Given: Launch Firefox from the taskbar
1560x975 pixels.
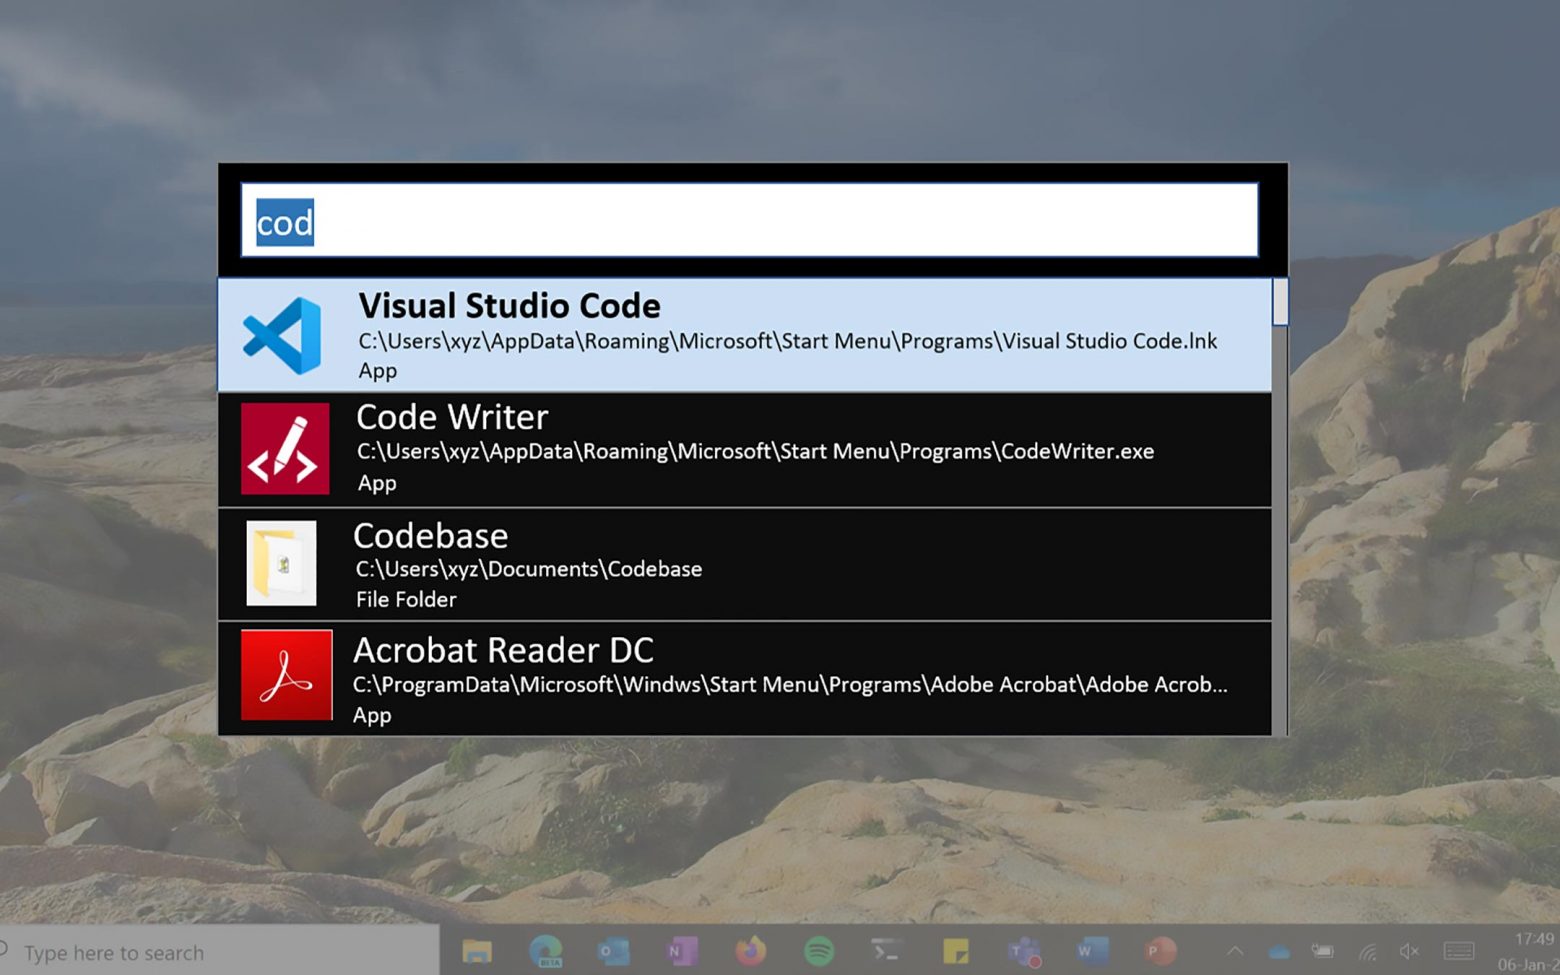Looking at the screenshot, I should [x=751, y=951].
